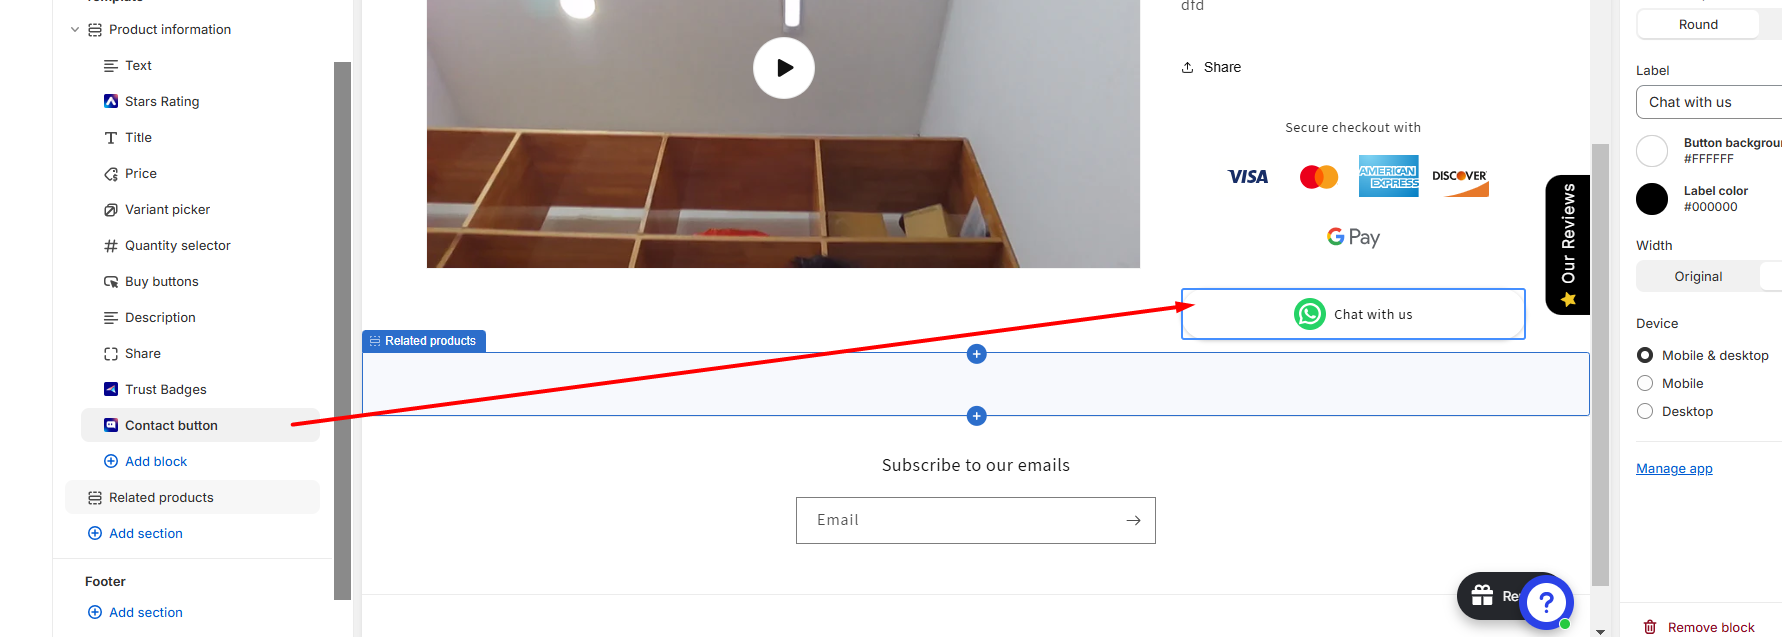Open the help question mark widget

click(1546, 602)
